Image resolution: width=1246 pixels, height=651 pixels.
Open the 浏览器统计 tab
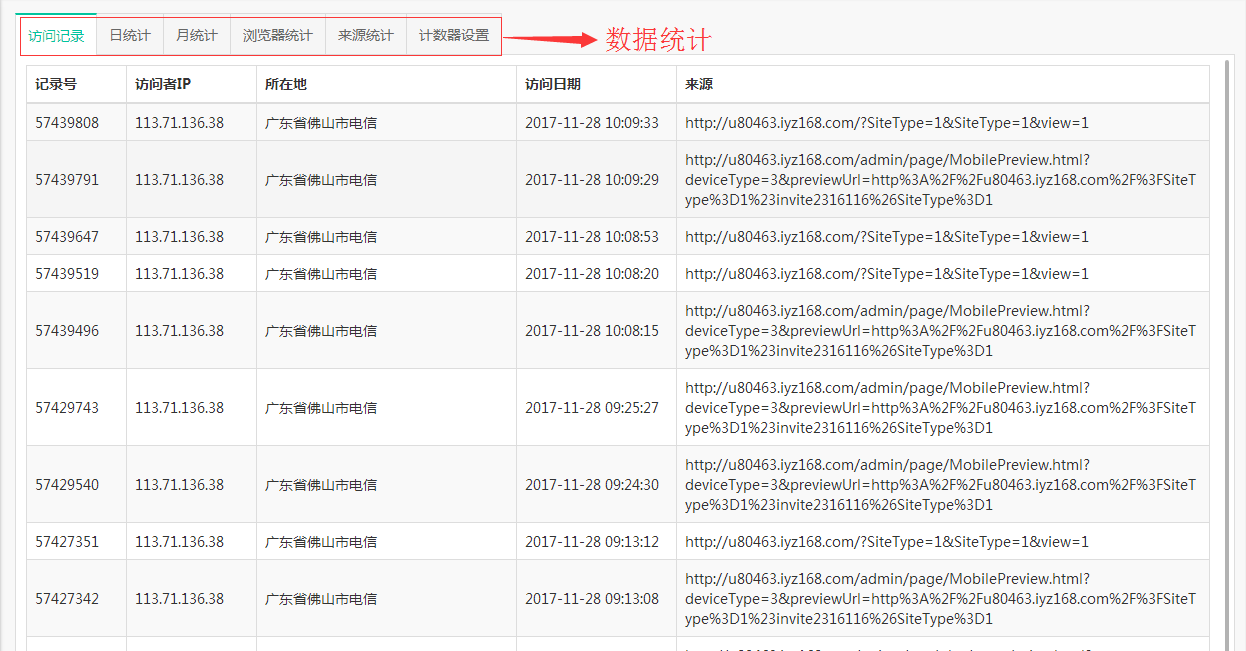(x=278, y=36)
